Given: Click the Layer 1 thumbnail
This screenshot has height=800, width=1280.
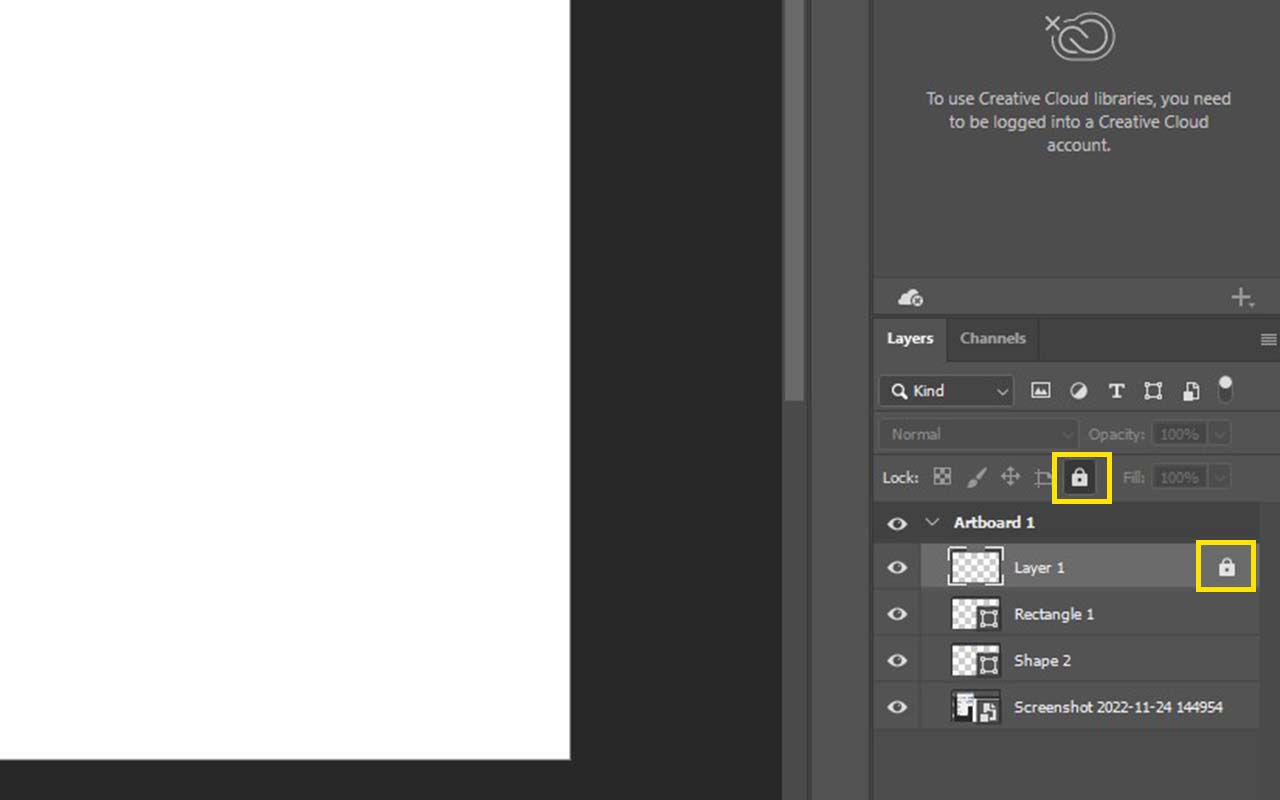Looking at the screenshot, I should 975,566.
